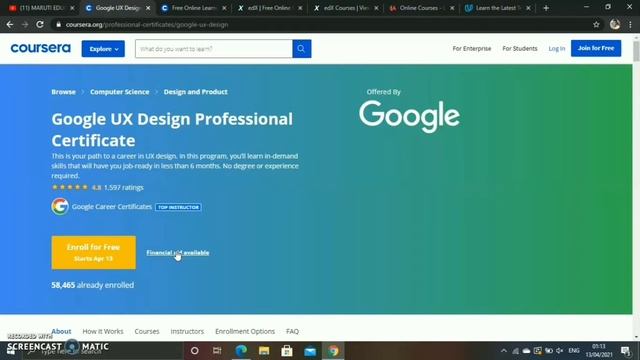Click the browser forward arrow

pyautogui.click(x=25, y=24)
